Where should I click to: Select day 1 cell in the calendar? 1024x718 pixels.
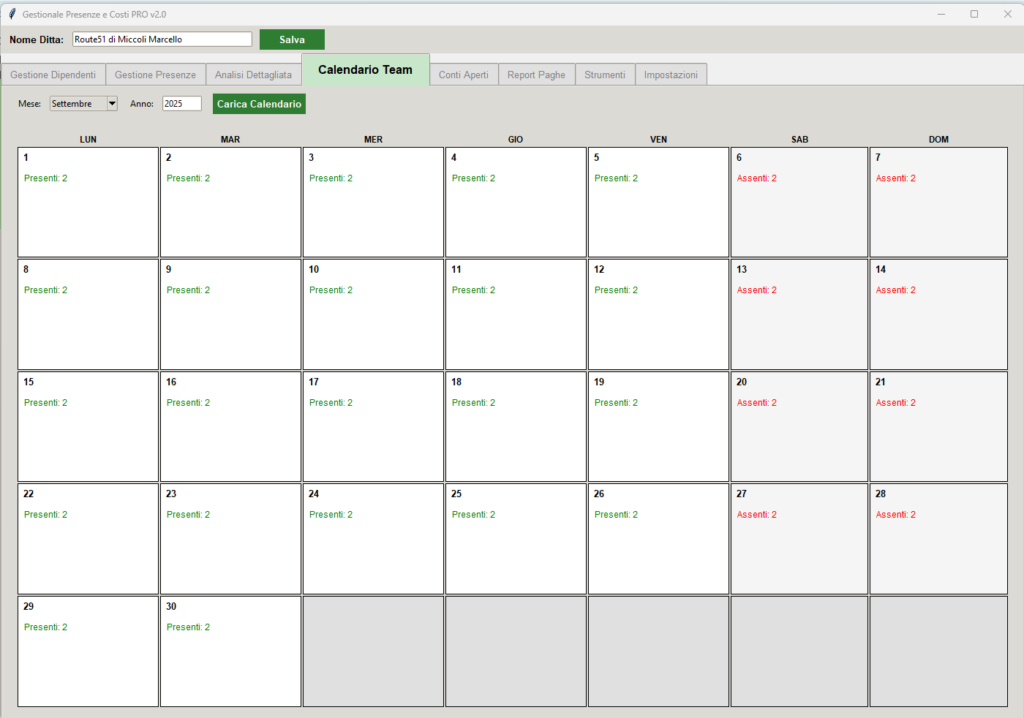88,202
